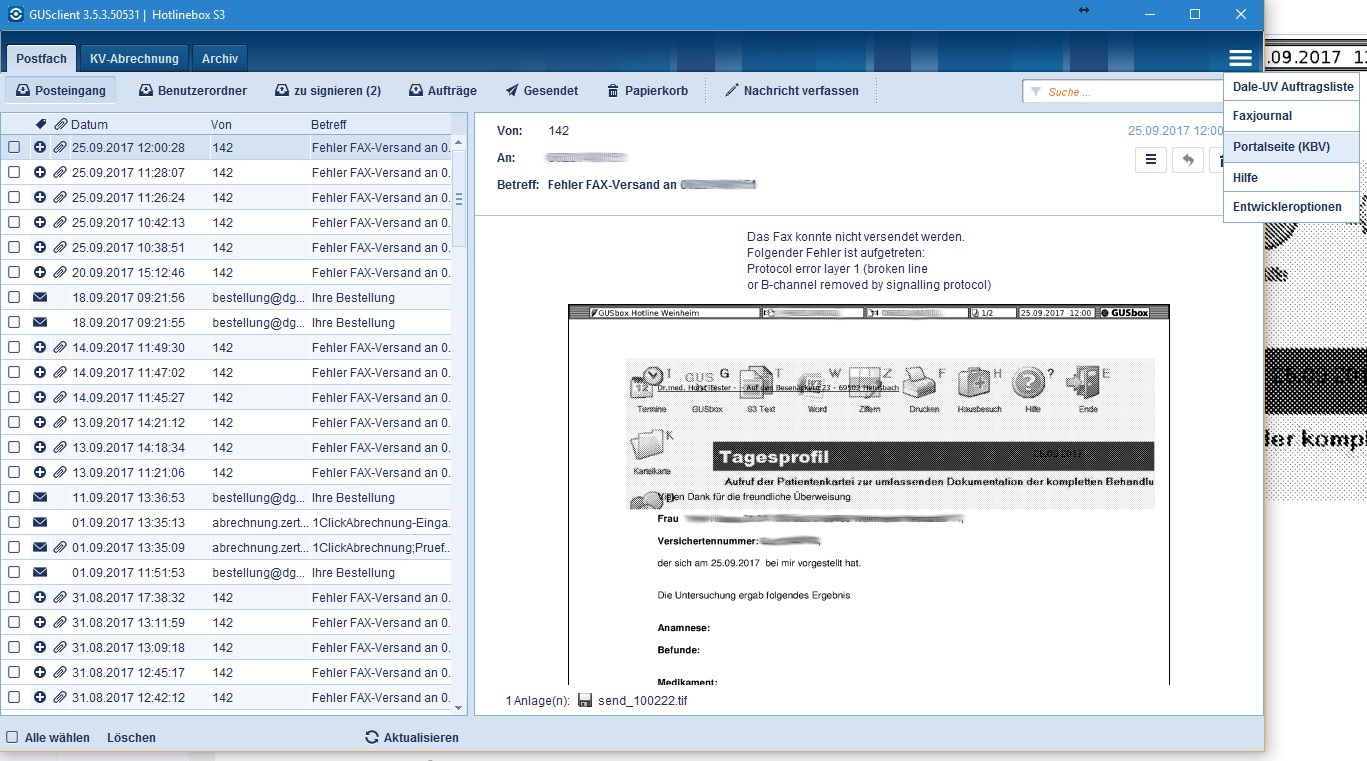Open Posteingang inbox folder

point(61,90)
